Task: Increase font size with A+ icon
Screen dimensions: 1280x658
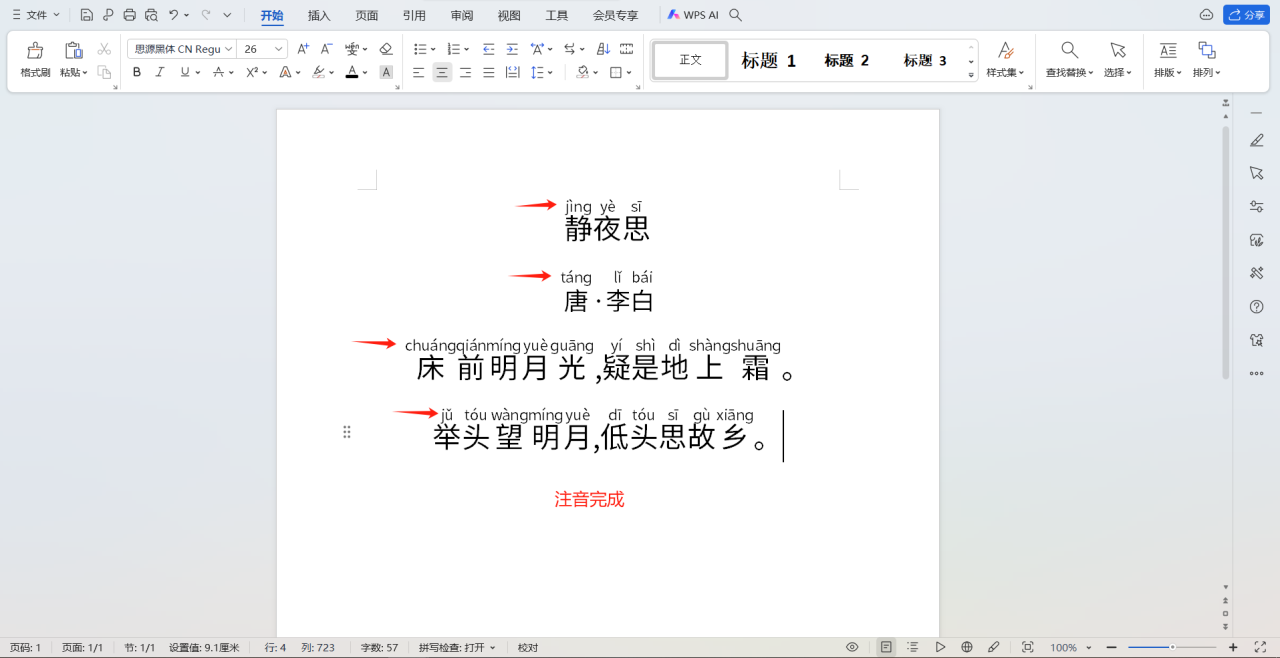Action: click(x=303, y=49)
